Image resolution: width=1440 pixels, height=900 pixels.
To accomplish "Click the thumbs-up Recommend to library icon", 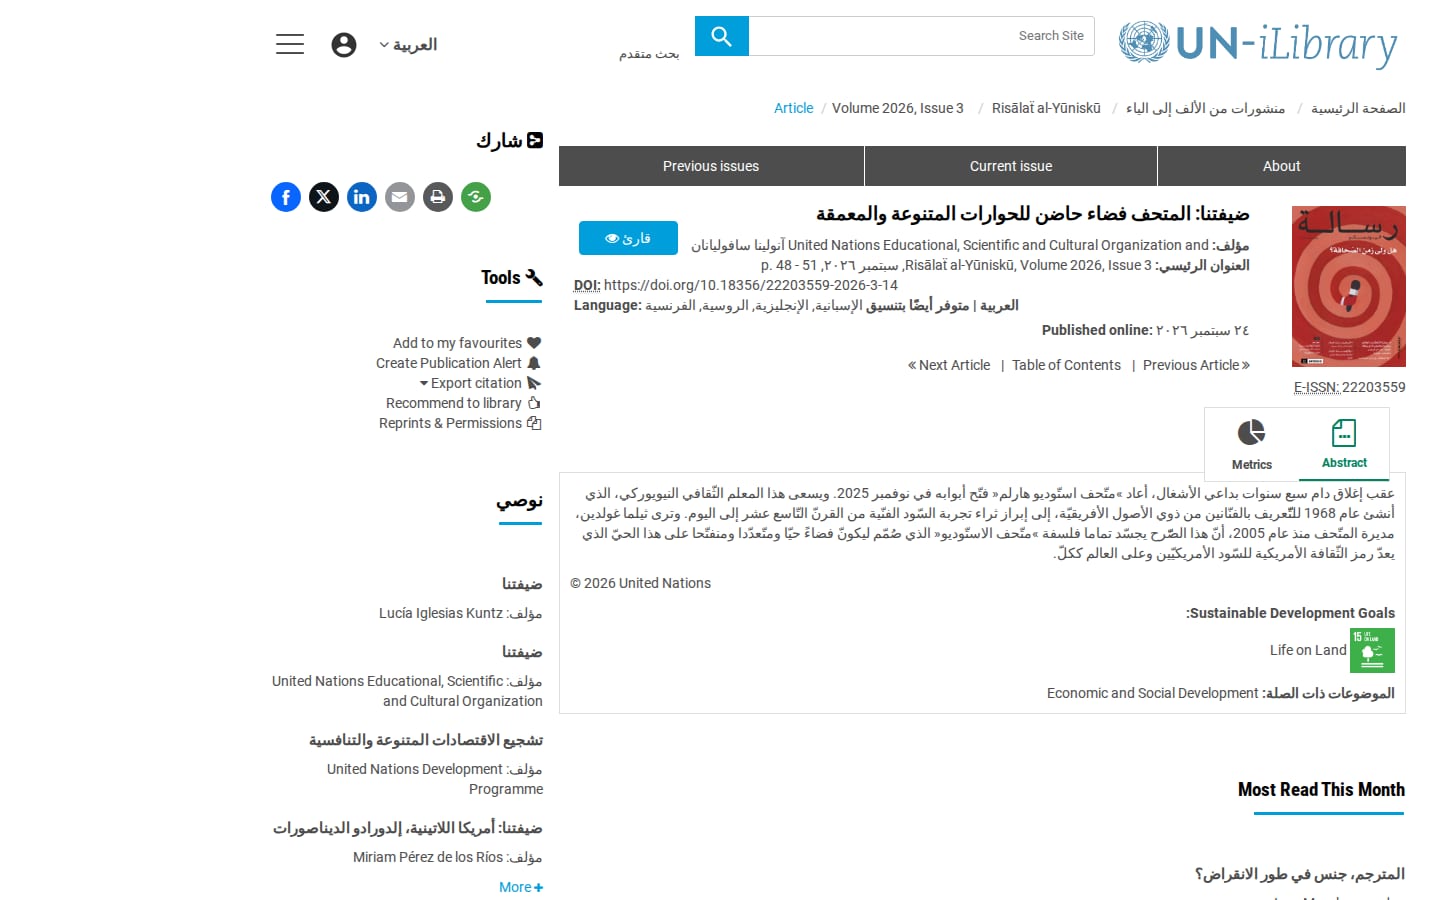I will pos(534,403).
